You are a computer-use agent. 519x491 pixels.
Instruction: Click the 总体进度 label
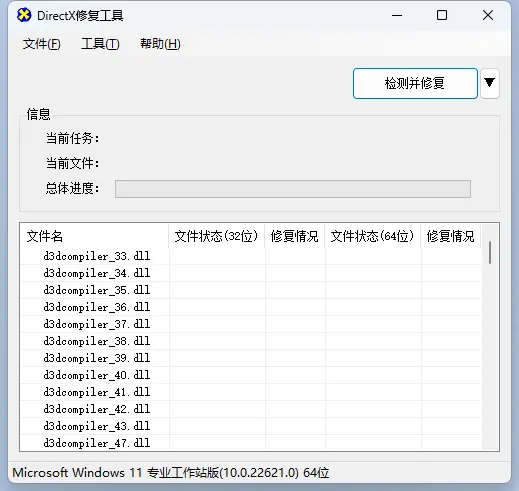tap(72, 188)
